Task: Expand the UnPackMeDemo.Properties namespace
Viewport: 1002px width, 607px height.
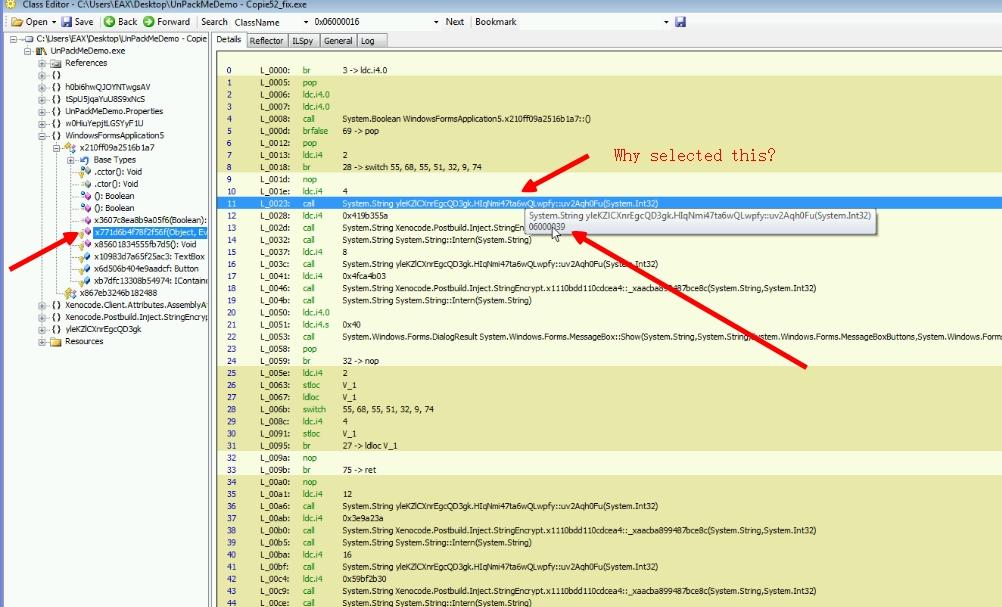Action: point(42,111)
